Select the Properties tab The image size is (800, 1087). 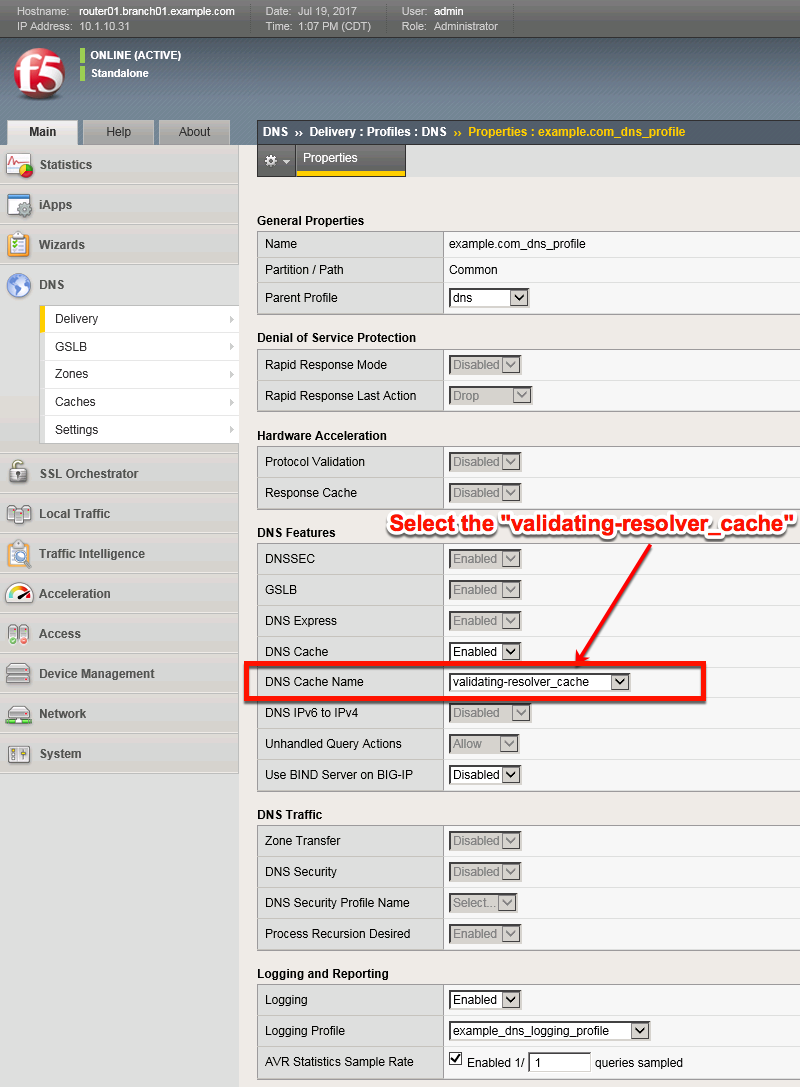coord(351,159)
